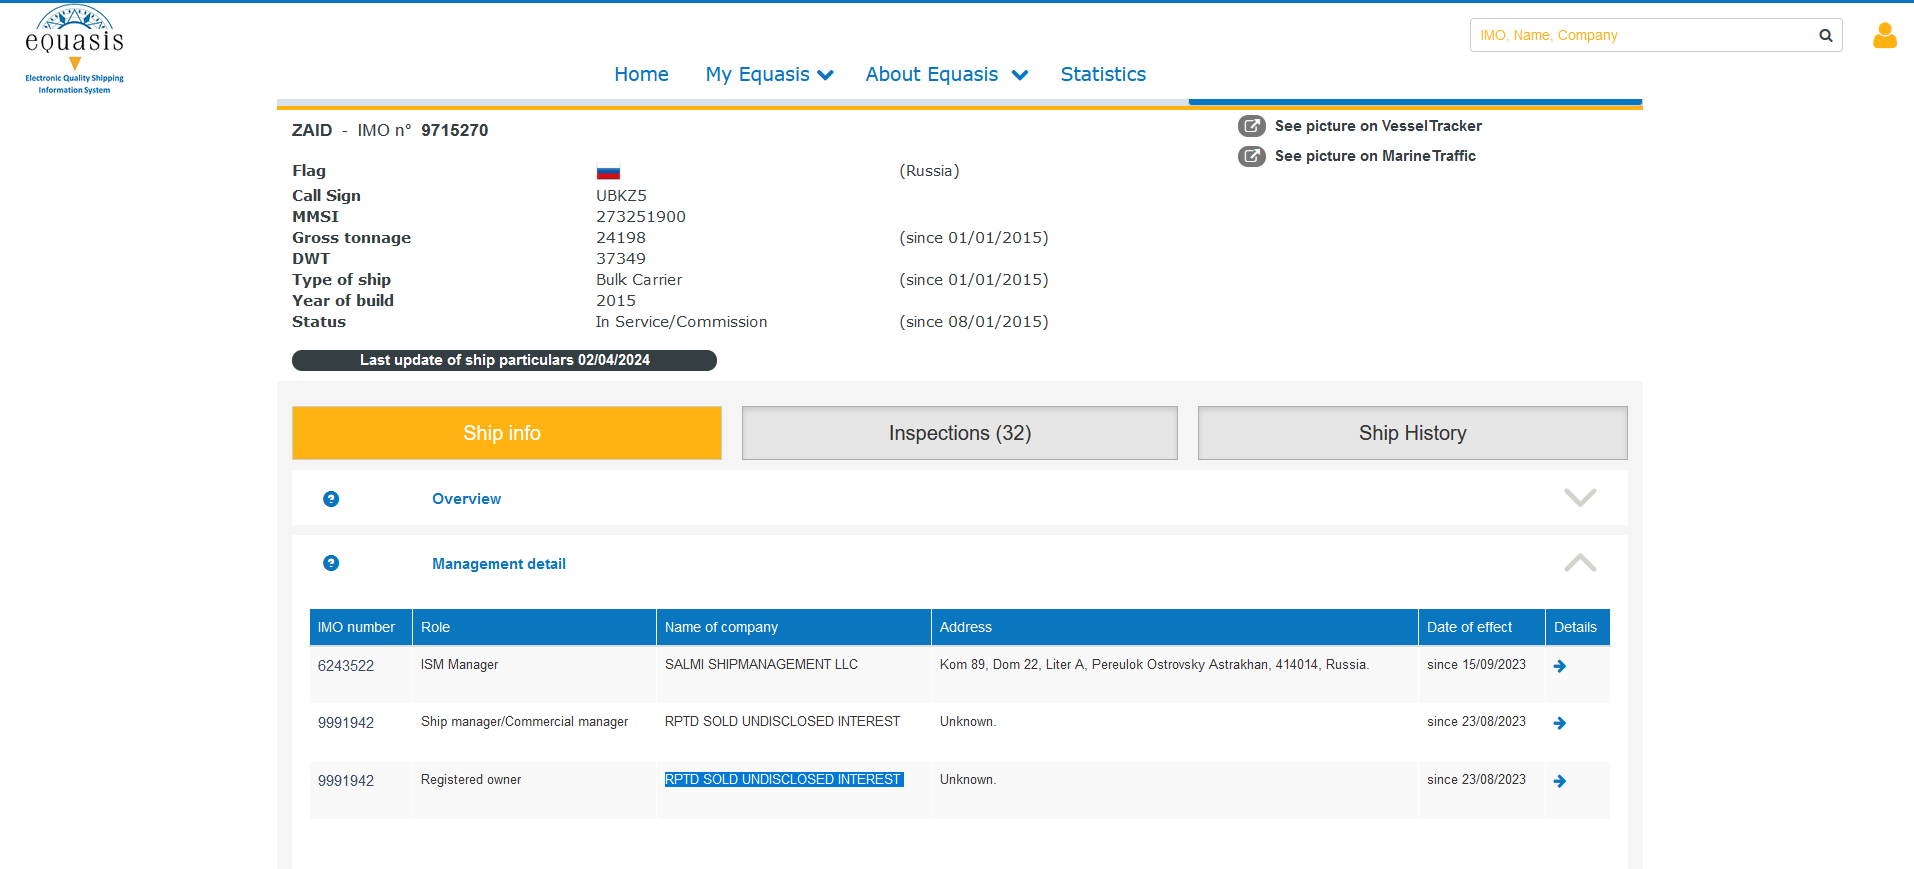
Task: Click gross tonnage value 24198
Action: [x=621, y=238]
